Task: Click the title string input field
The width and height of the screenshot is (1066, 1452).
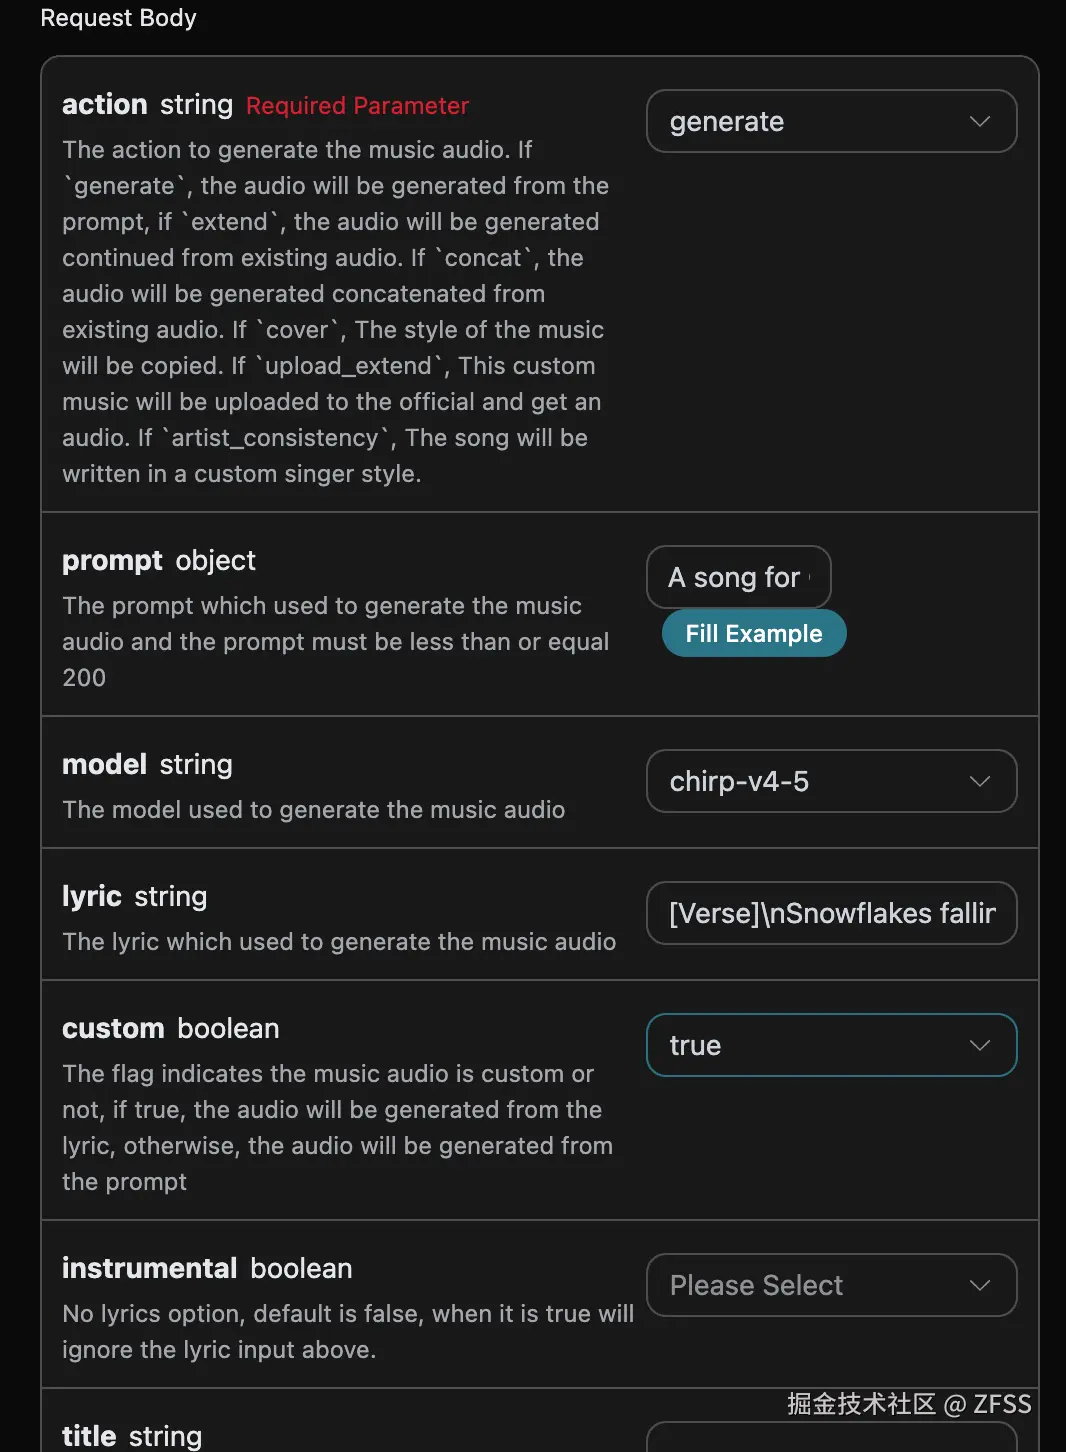Action: pos(831,1438)
